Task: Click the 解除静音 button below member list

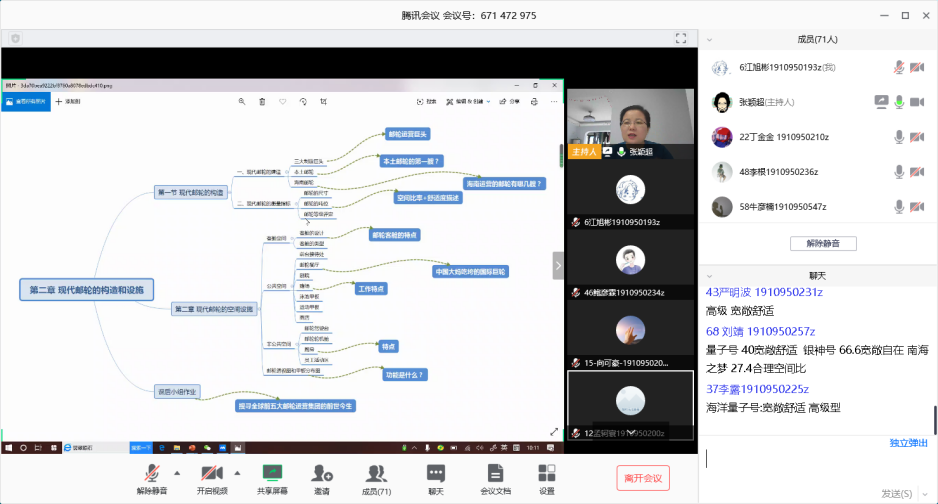Action: (823, 243)
